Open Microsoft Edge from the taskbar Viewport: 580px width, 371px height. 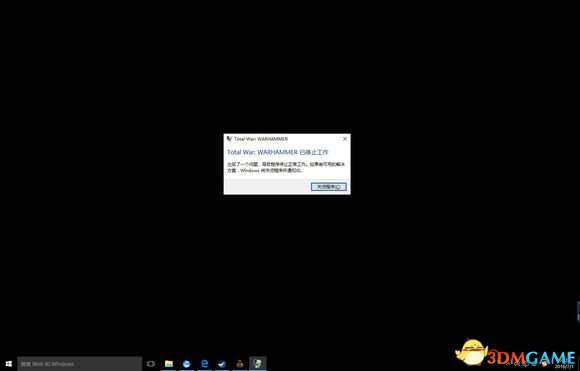coord(204,364)
